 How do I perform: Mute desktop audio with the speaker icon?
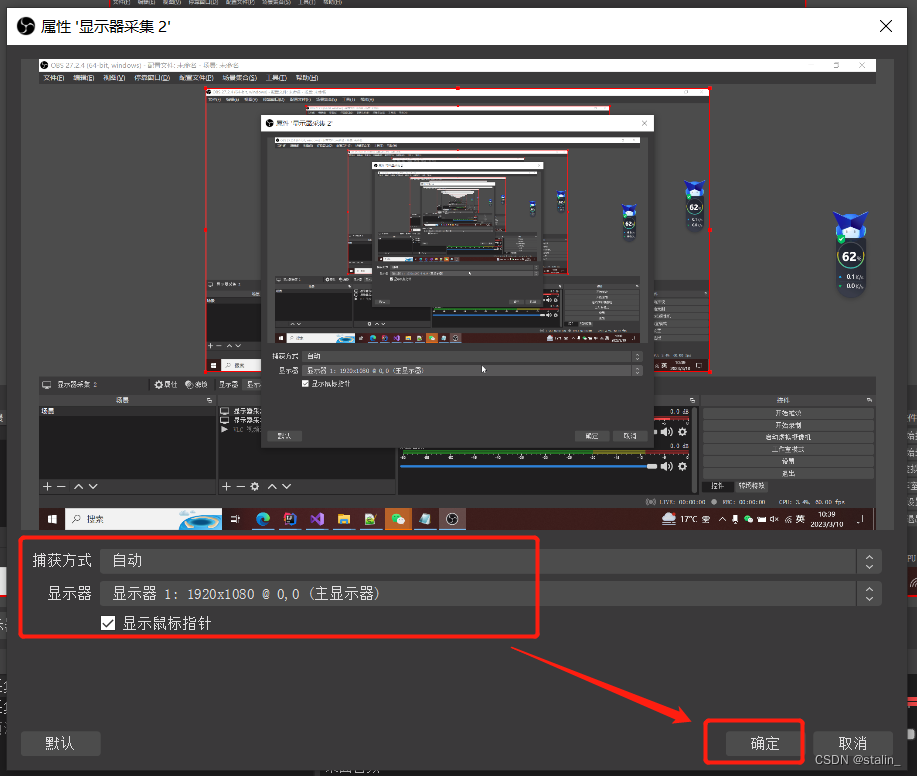[666, 433]
